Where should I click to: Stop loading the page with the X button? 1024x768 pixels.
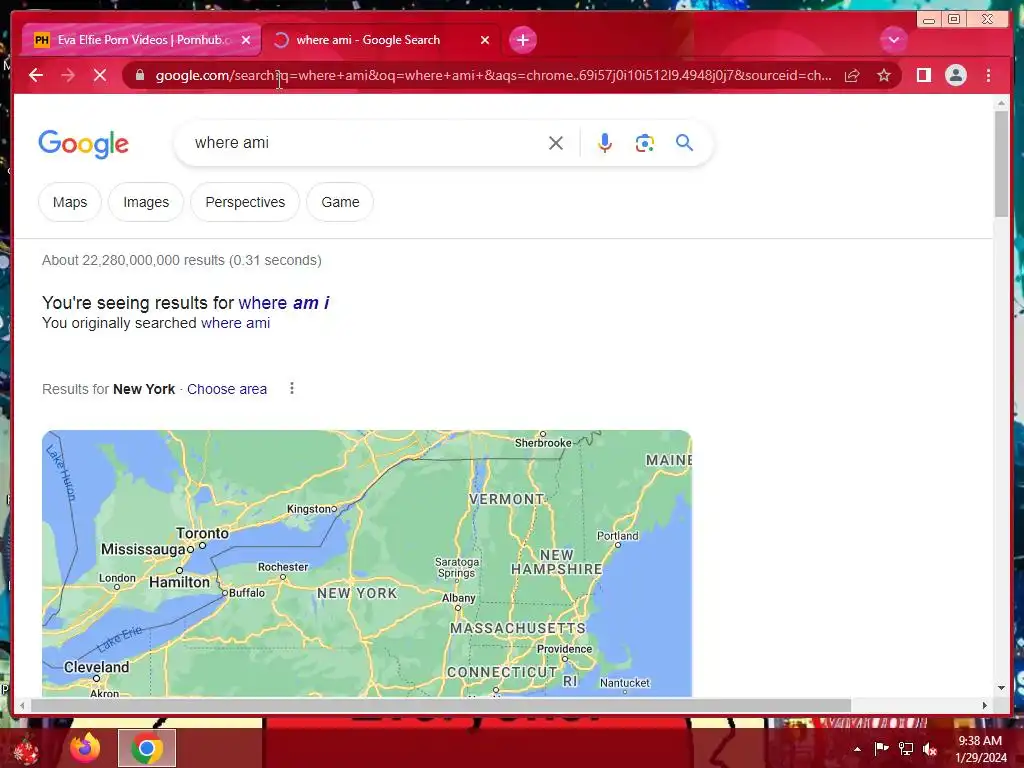100,76
